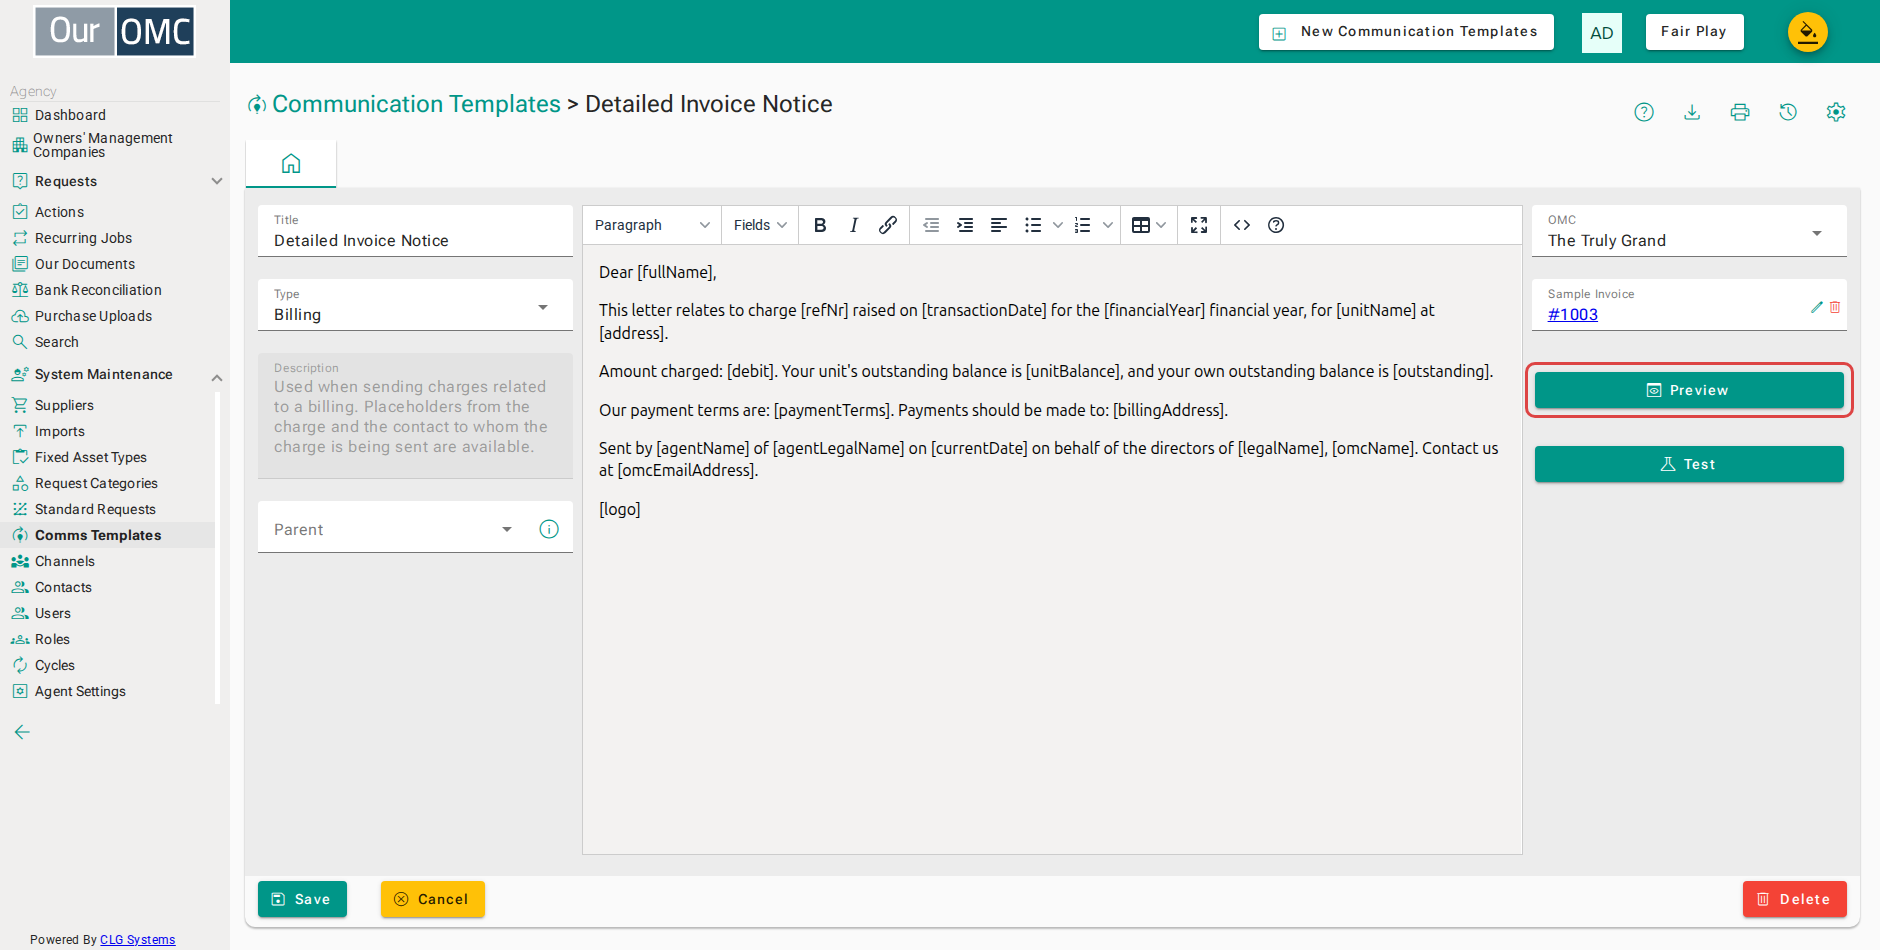Click the Test button
1880x950 pixels.
[x=1689, y=464]
